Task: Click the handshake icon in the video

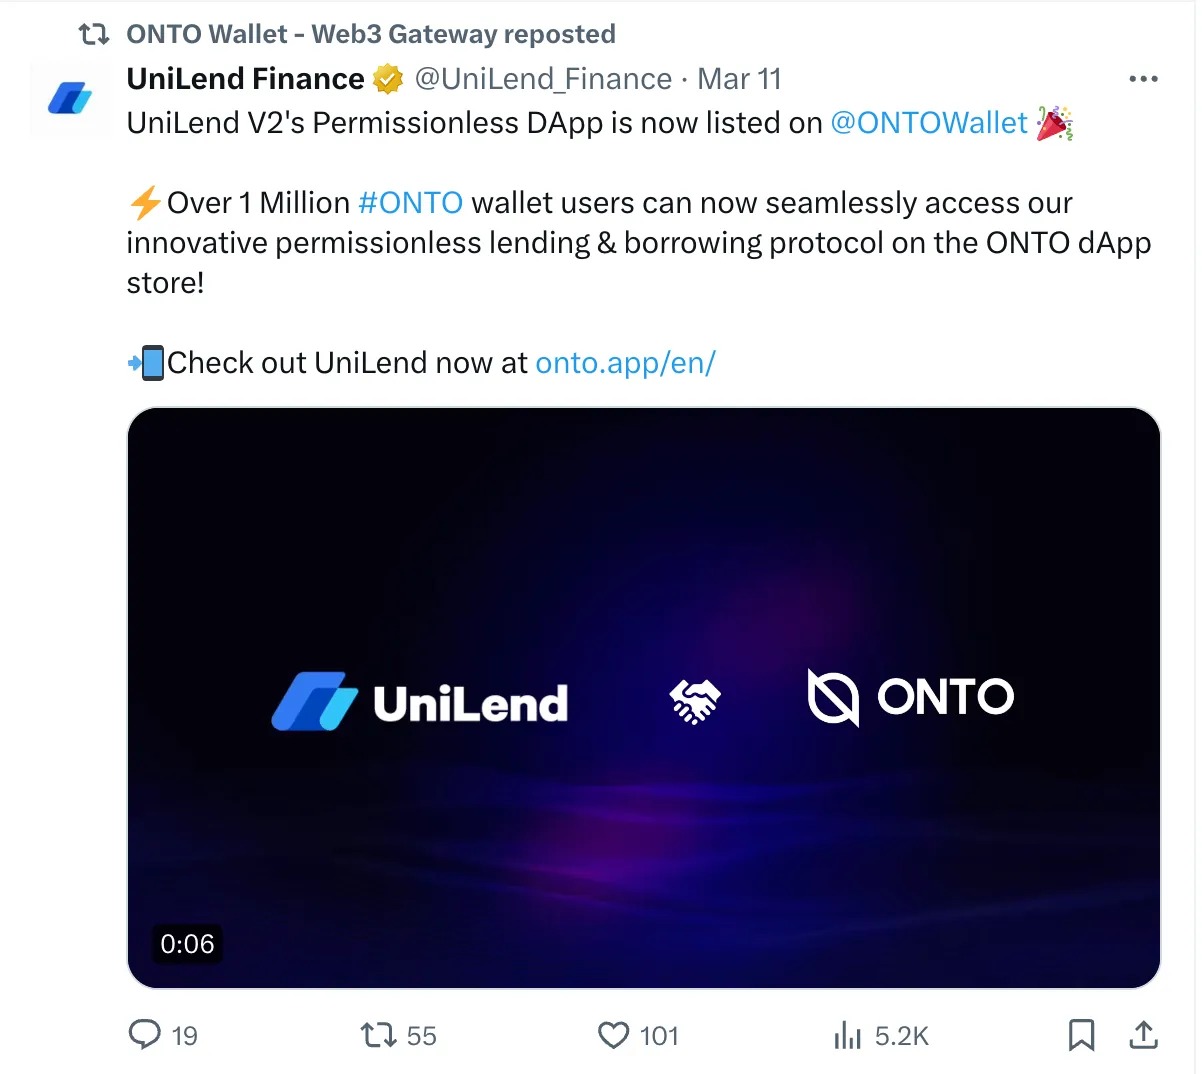Action: [x=694, y=701]
